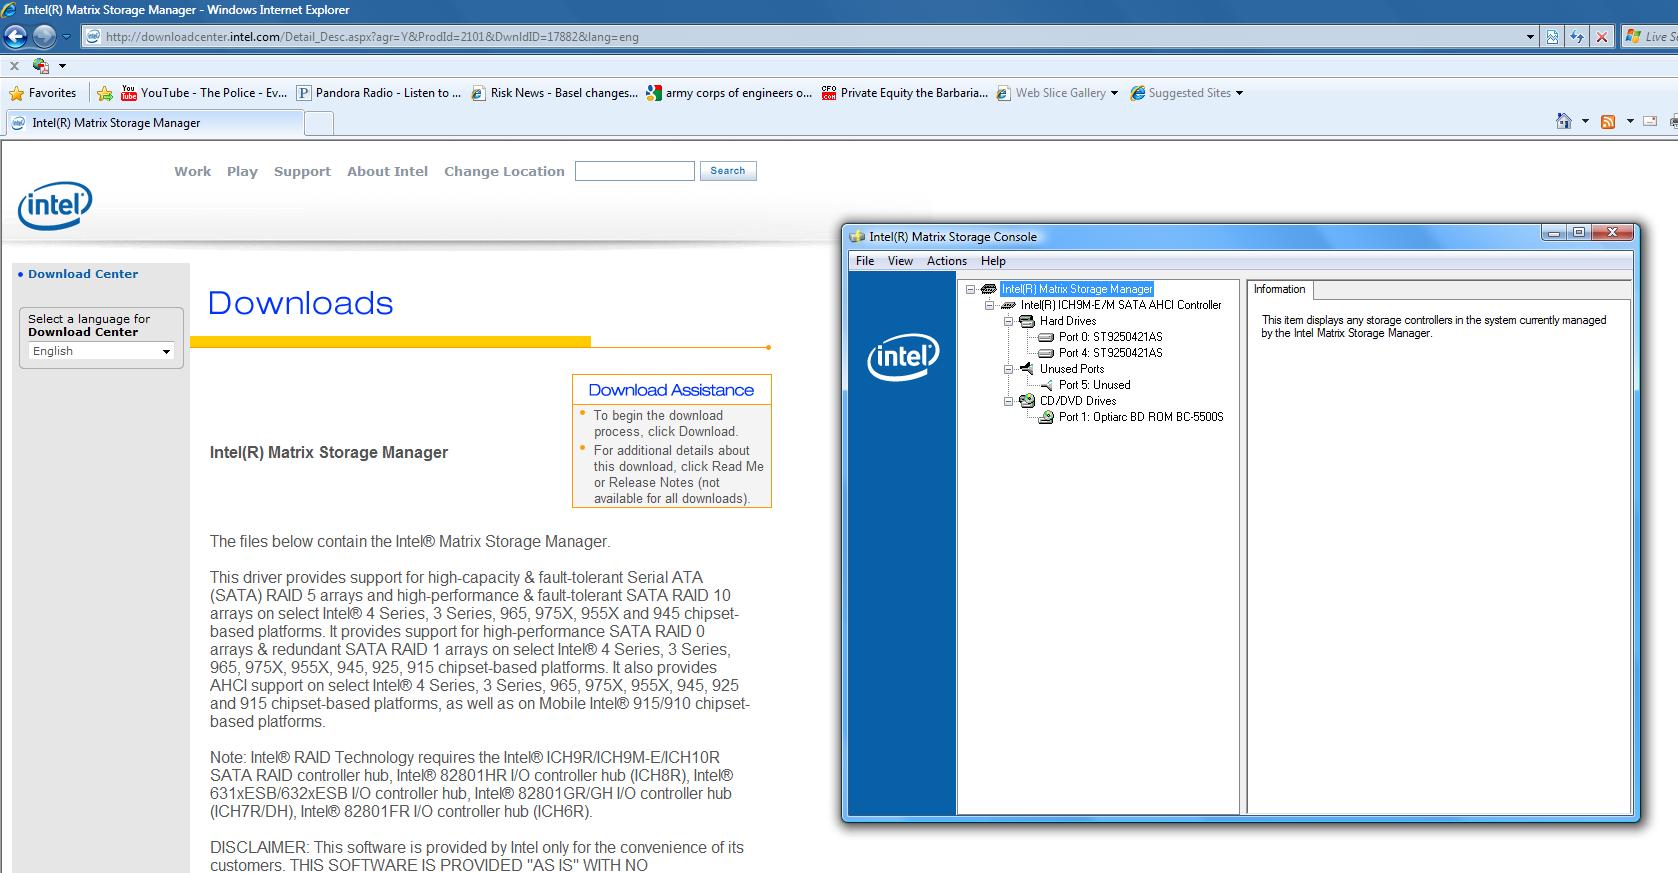Viewport: 1678px width, 873px height.
Task: Click the Intel logo on the Downloads web page
Action: point(55,205)
